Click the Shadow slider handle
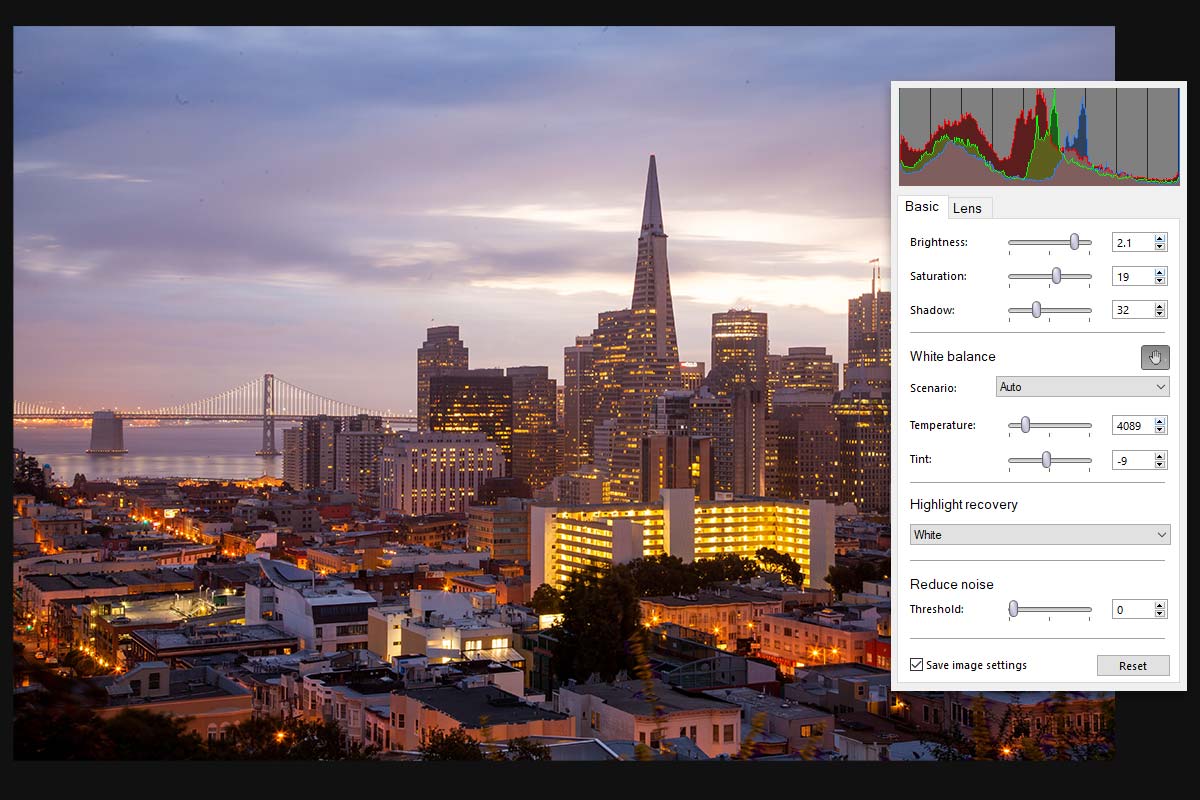Viewport: 1200px width, 800px height. (x=1036, y=310)
